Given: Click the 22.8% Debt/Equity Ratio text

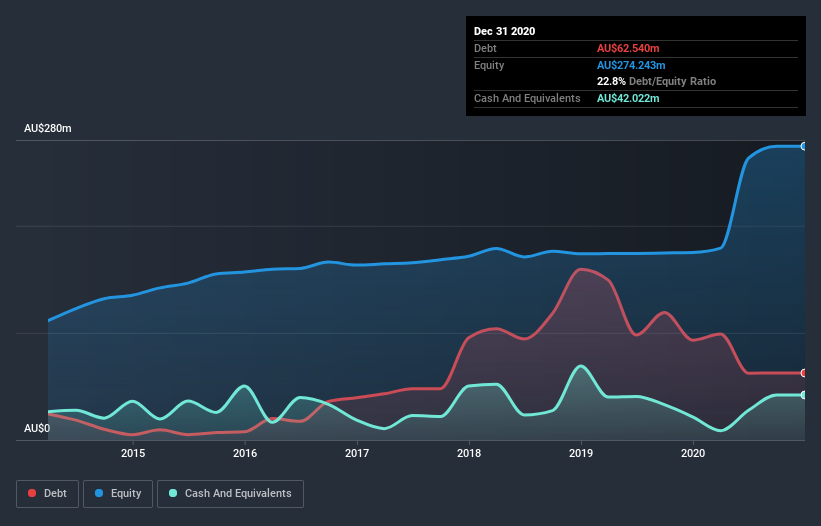Looking at the screenshot, I should (x=656, y=82).
